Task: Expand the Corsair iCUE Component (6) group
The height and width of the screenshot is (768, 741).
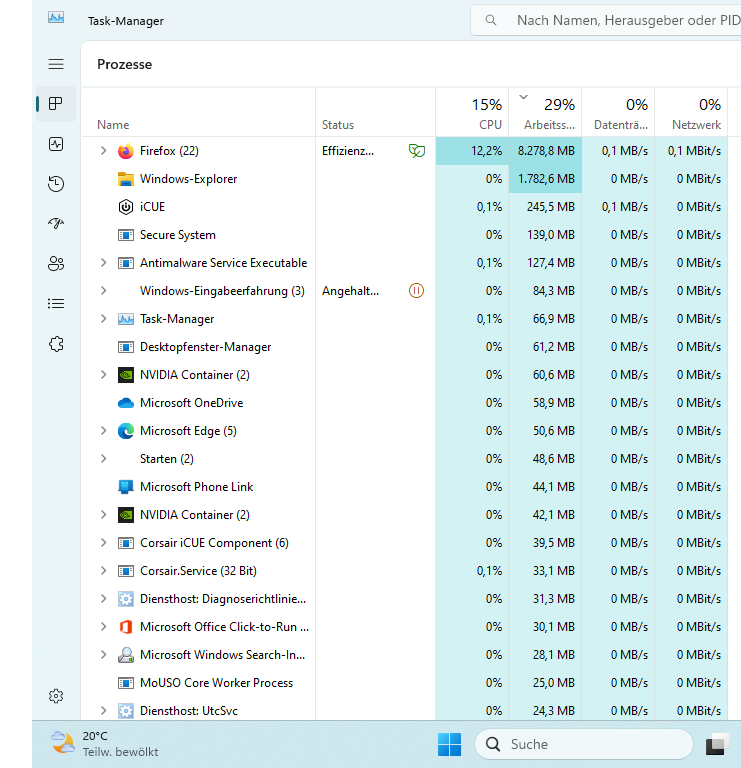Action: [x=103, y=543]
